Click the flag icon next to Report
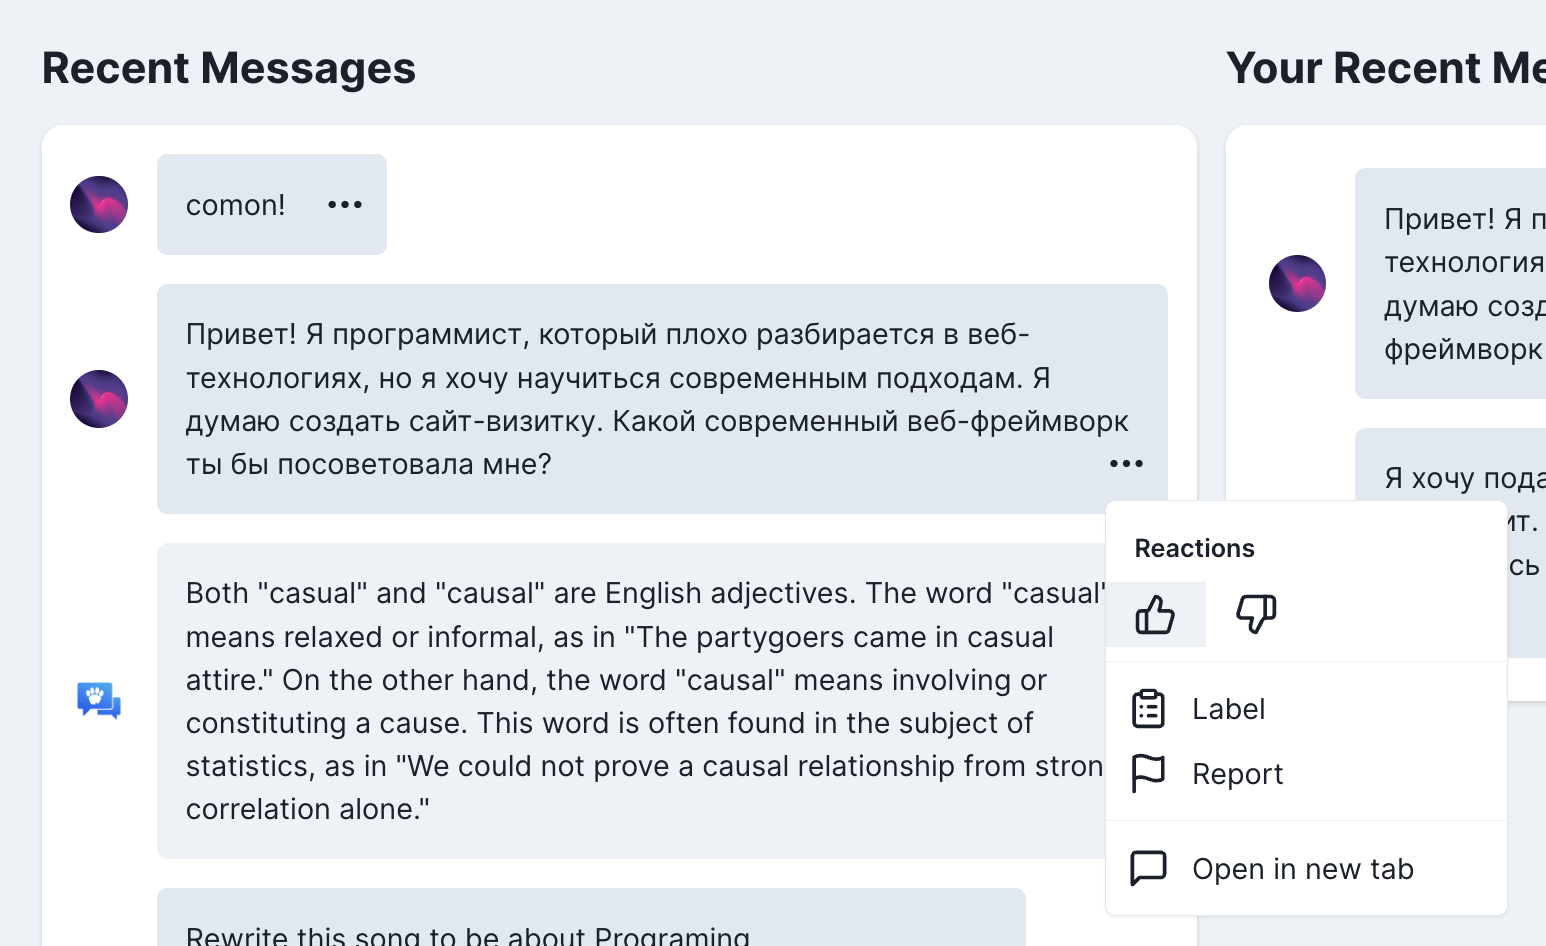The height and width of the screenshot is (946, 1546). click(1149, 773)
